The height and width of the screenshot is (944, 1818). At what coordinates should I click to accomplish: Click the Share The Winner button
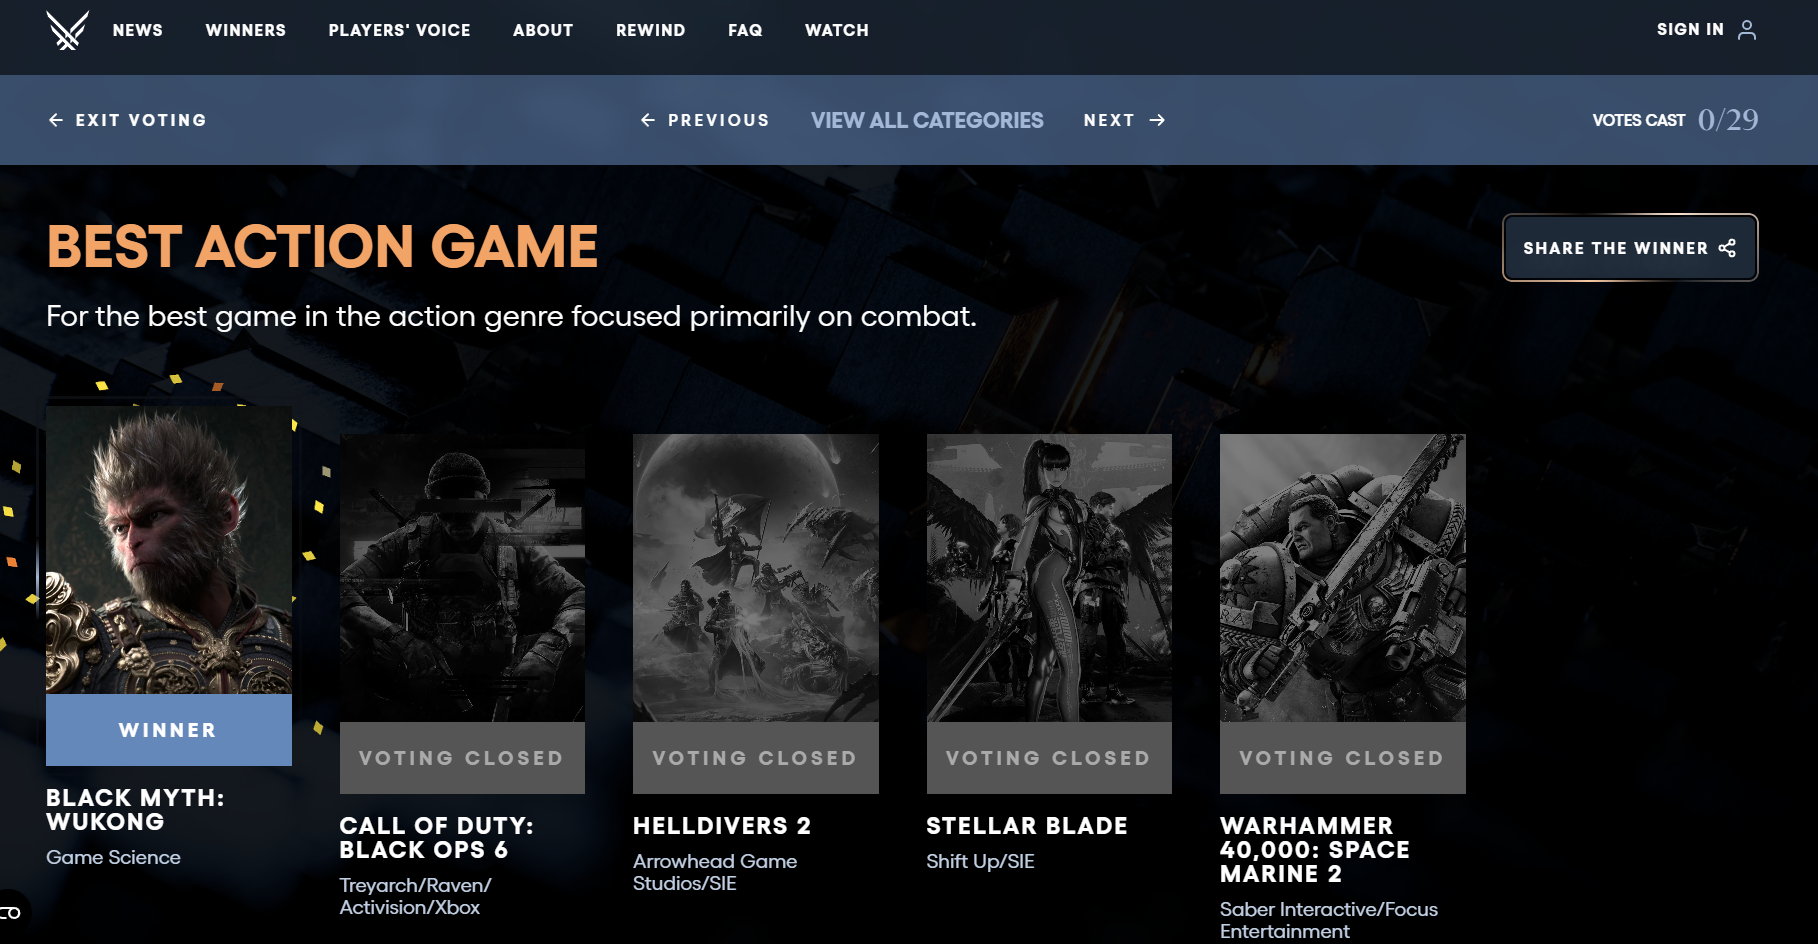pos(1630,248)
